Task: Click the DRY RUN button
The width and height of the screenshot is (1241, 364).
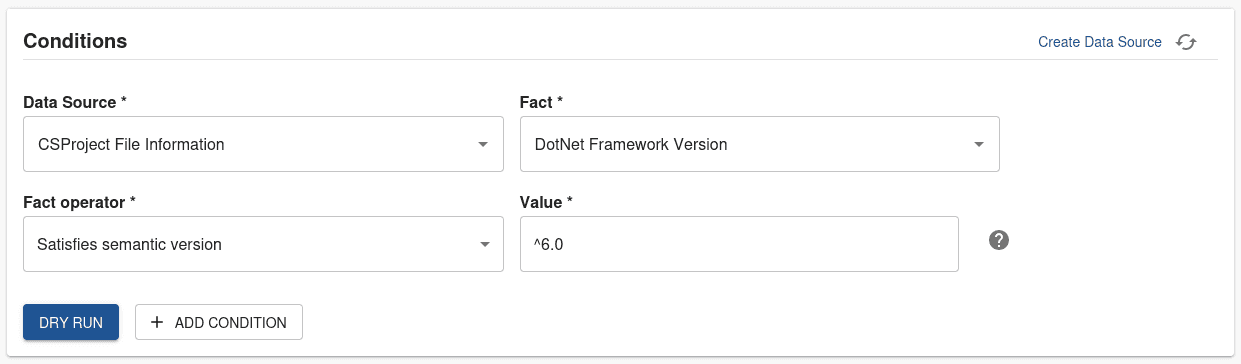Action: 71,322
